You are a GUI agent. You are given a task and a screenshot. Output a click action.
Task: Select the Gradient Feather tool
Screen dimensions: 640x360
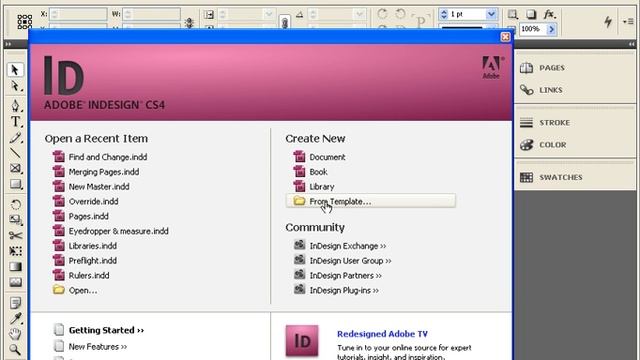tap(15, 282)
